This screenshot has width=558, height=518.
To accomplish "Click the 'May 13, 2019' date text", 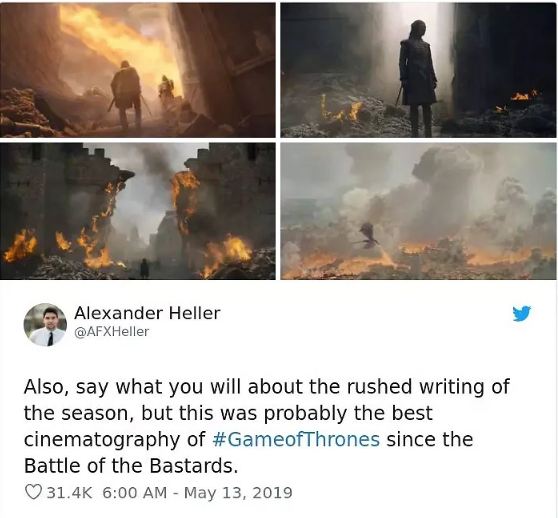I will (x=238, y=492).
